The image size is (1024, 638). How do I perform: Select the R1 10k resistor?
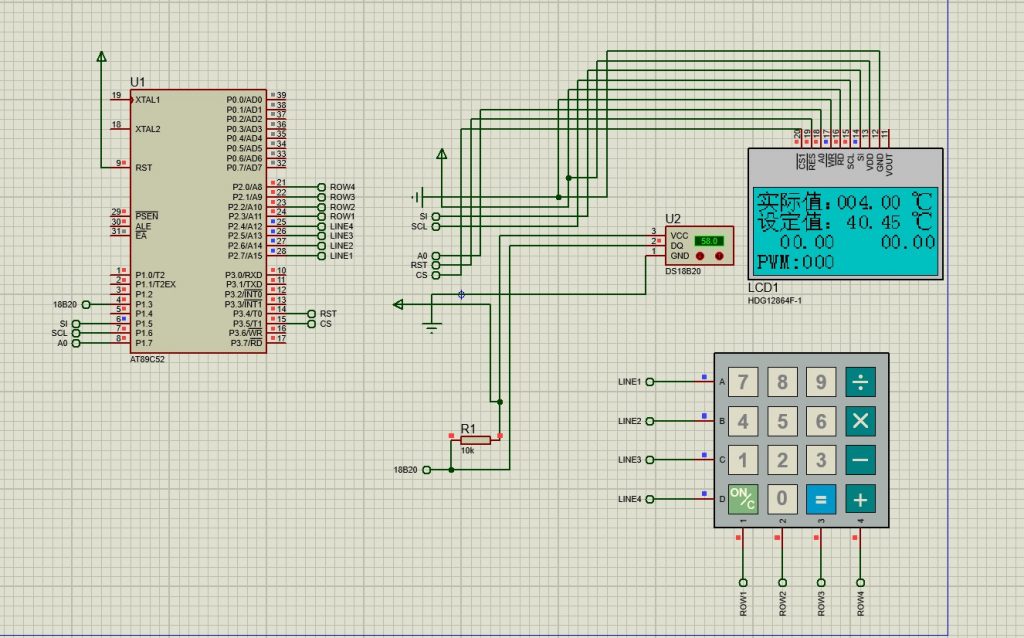coord(475,439)
